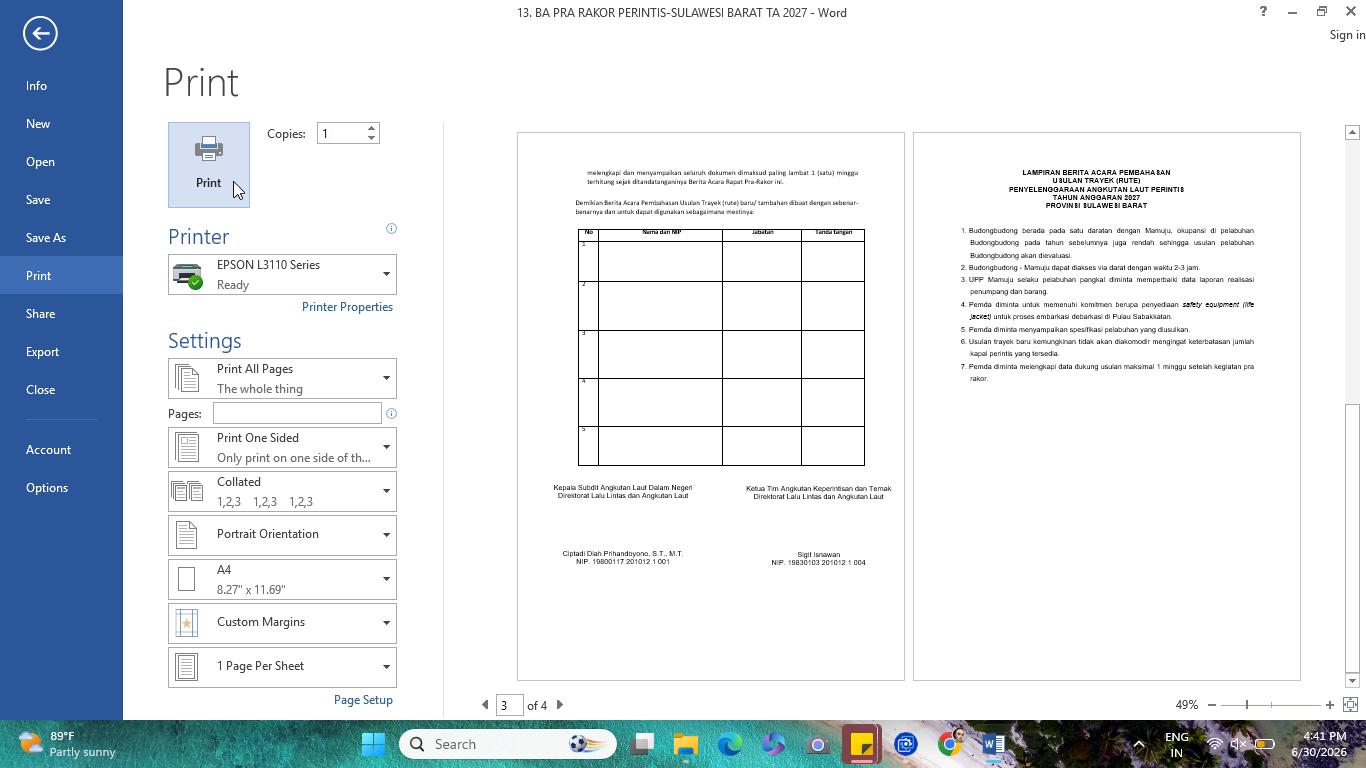Screen dimensions: 1366x768
Task: Click the printer info icon beside Printer heading
Action: 391,228
